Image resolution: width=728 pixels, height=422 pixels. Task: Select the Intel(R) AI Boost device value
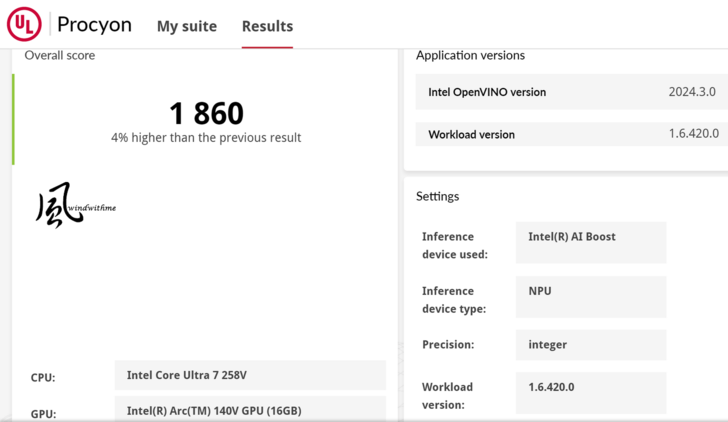(x=590, y=243)
